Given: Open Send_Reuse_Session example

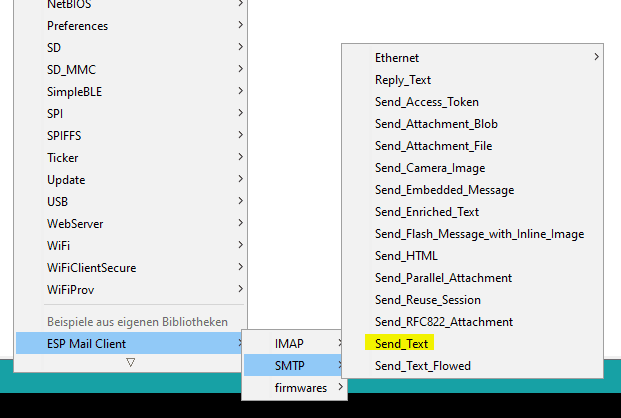Looking at the screenshot, I should pos(427,300).
